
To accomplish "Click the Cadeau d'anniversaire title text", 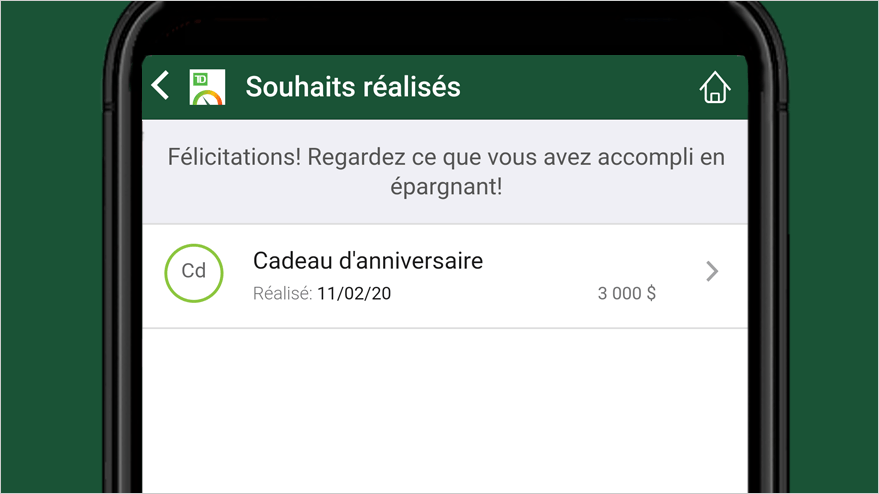I will point(368,261).
